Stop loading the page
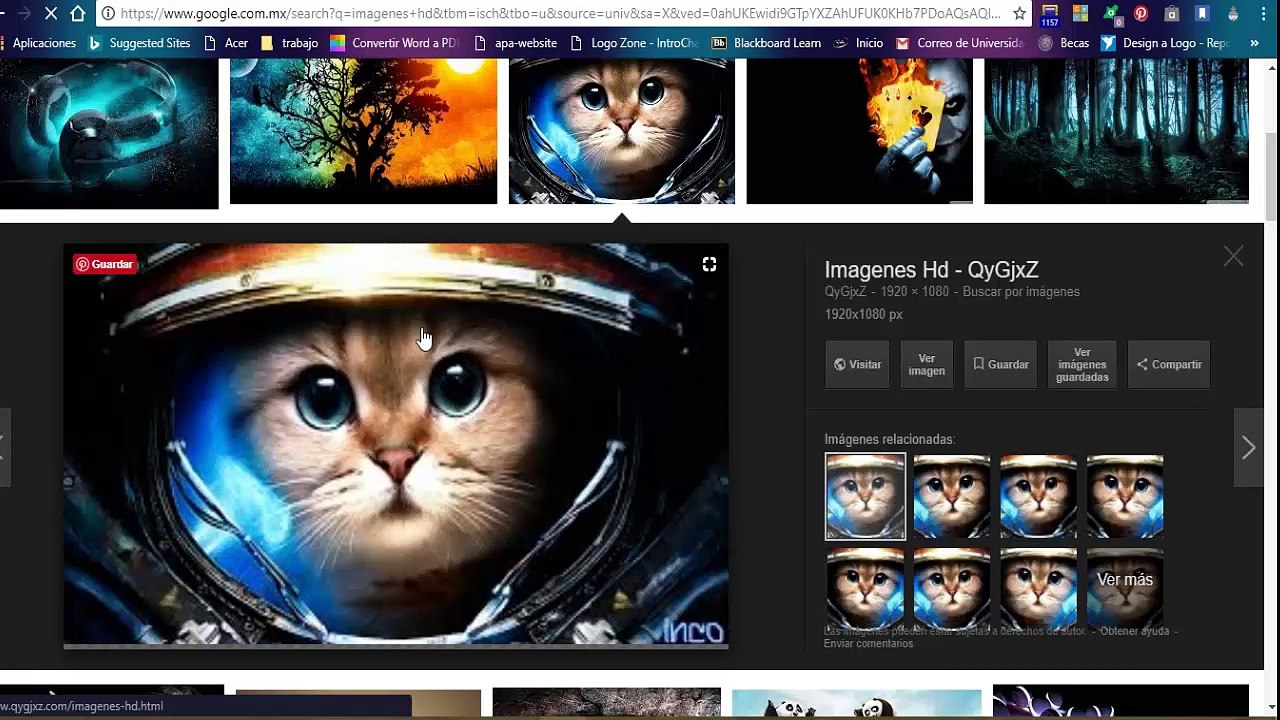The width and height of the screenshot is (1280, 720). (51, 14)
